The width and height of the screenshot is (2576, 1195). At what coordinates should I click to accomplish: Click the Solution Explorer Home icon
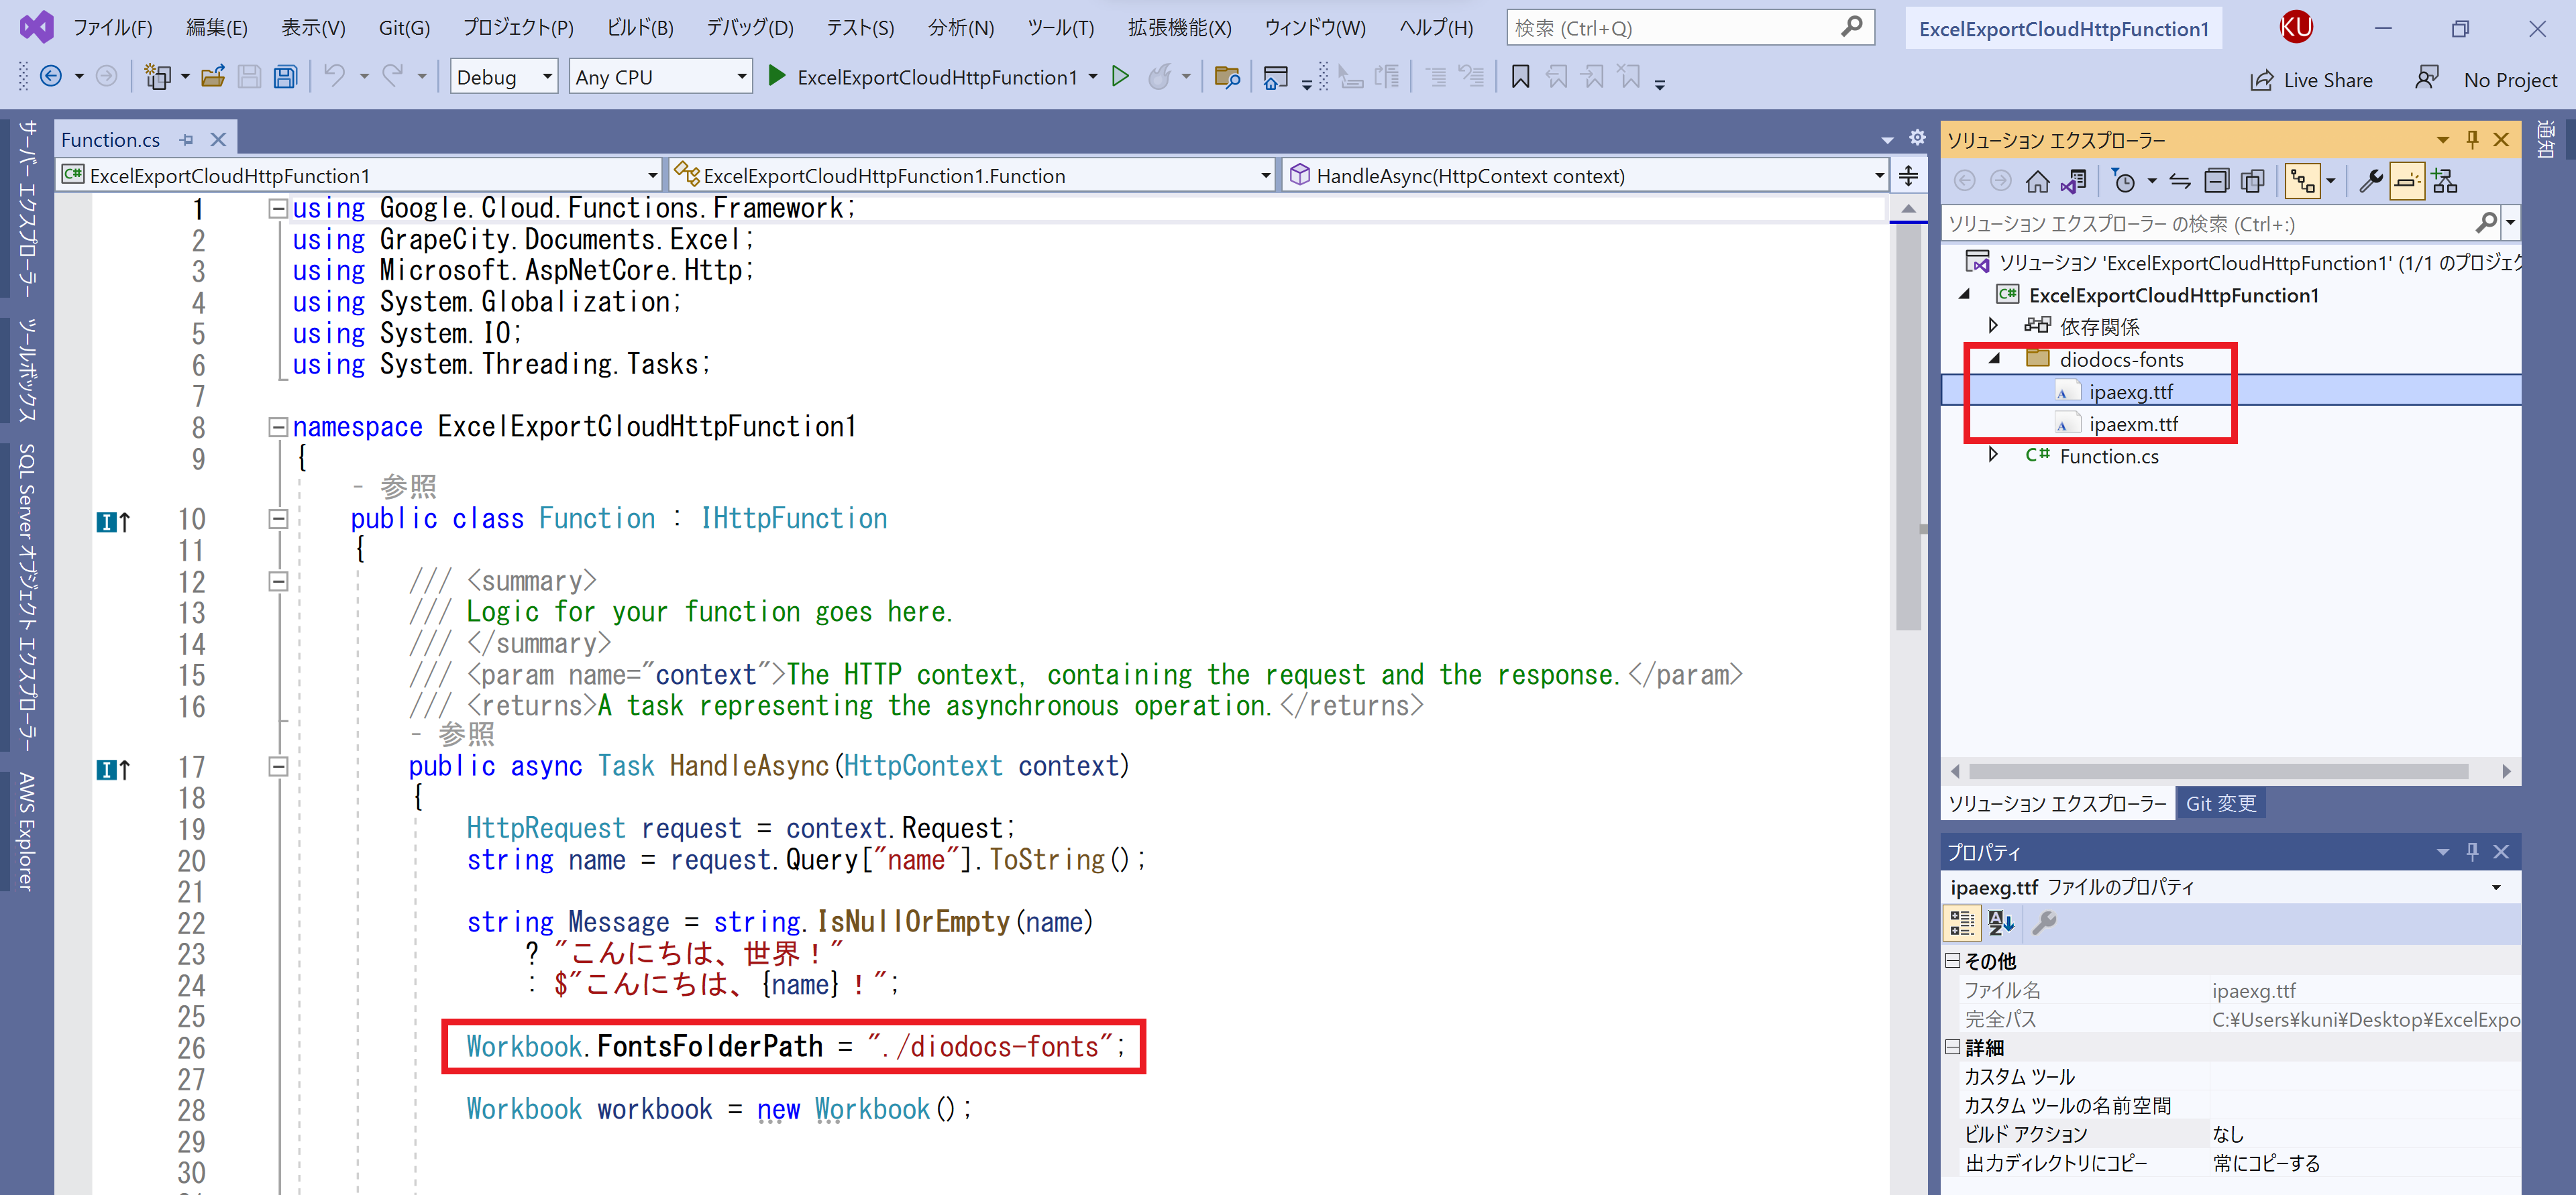pos(2037,181)
